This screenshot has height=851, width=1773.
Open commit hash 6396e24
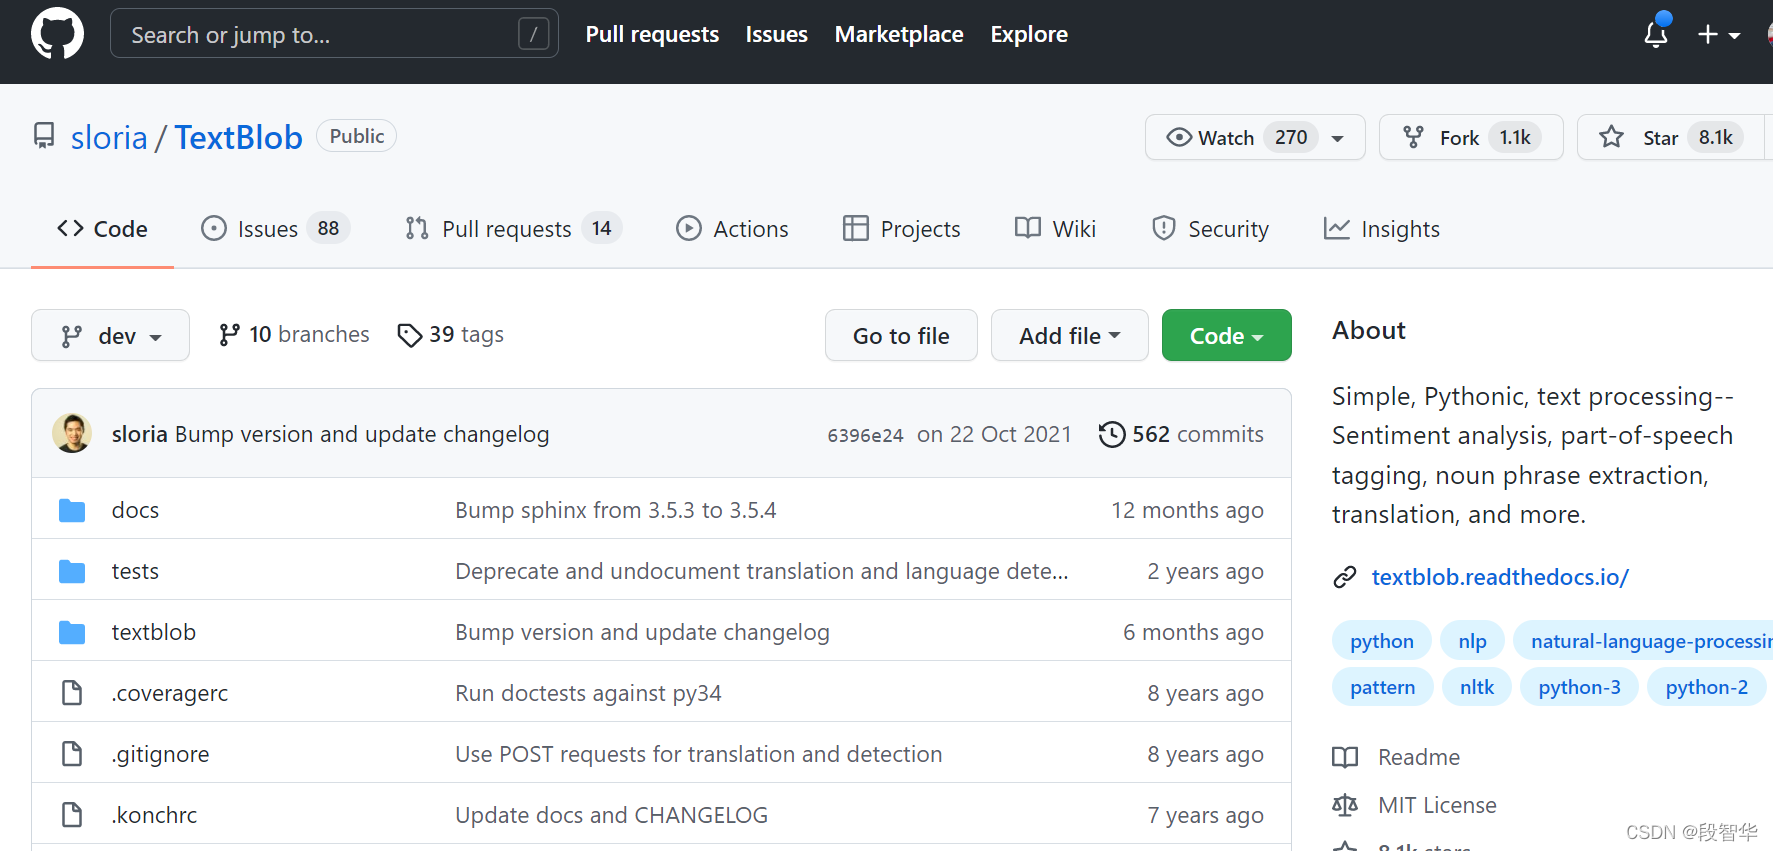(865, 435)
